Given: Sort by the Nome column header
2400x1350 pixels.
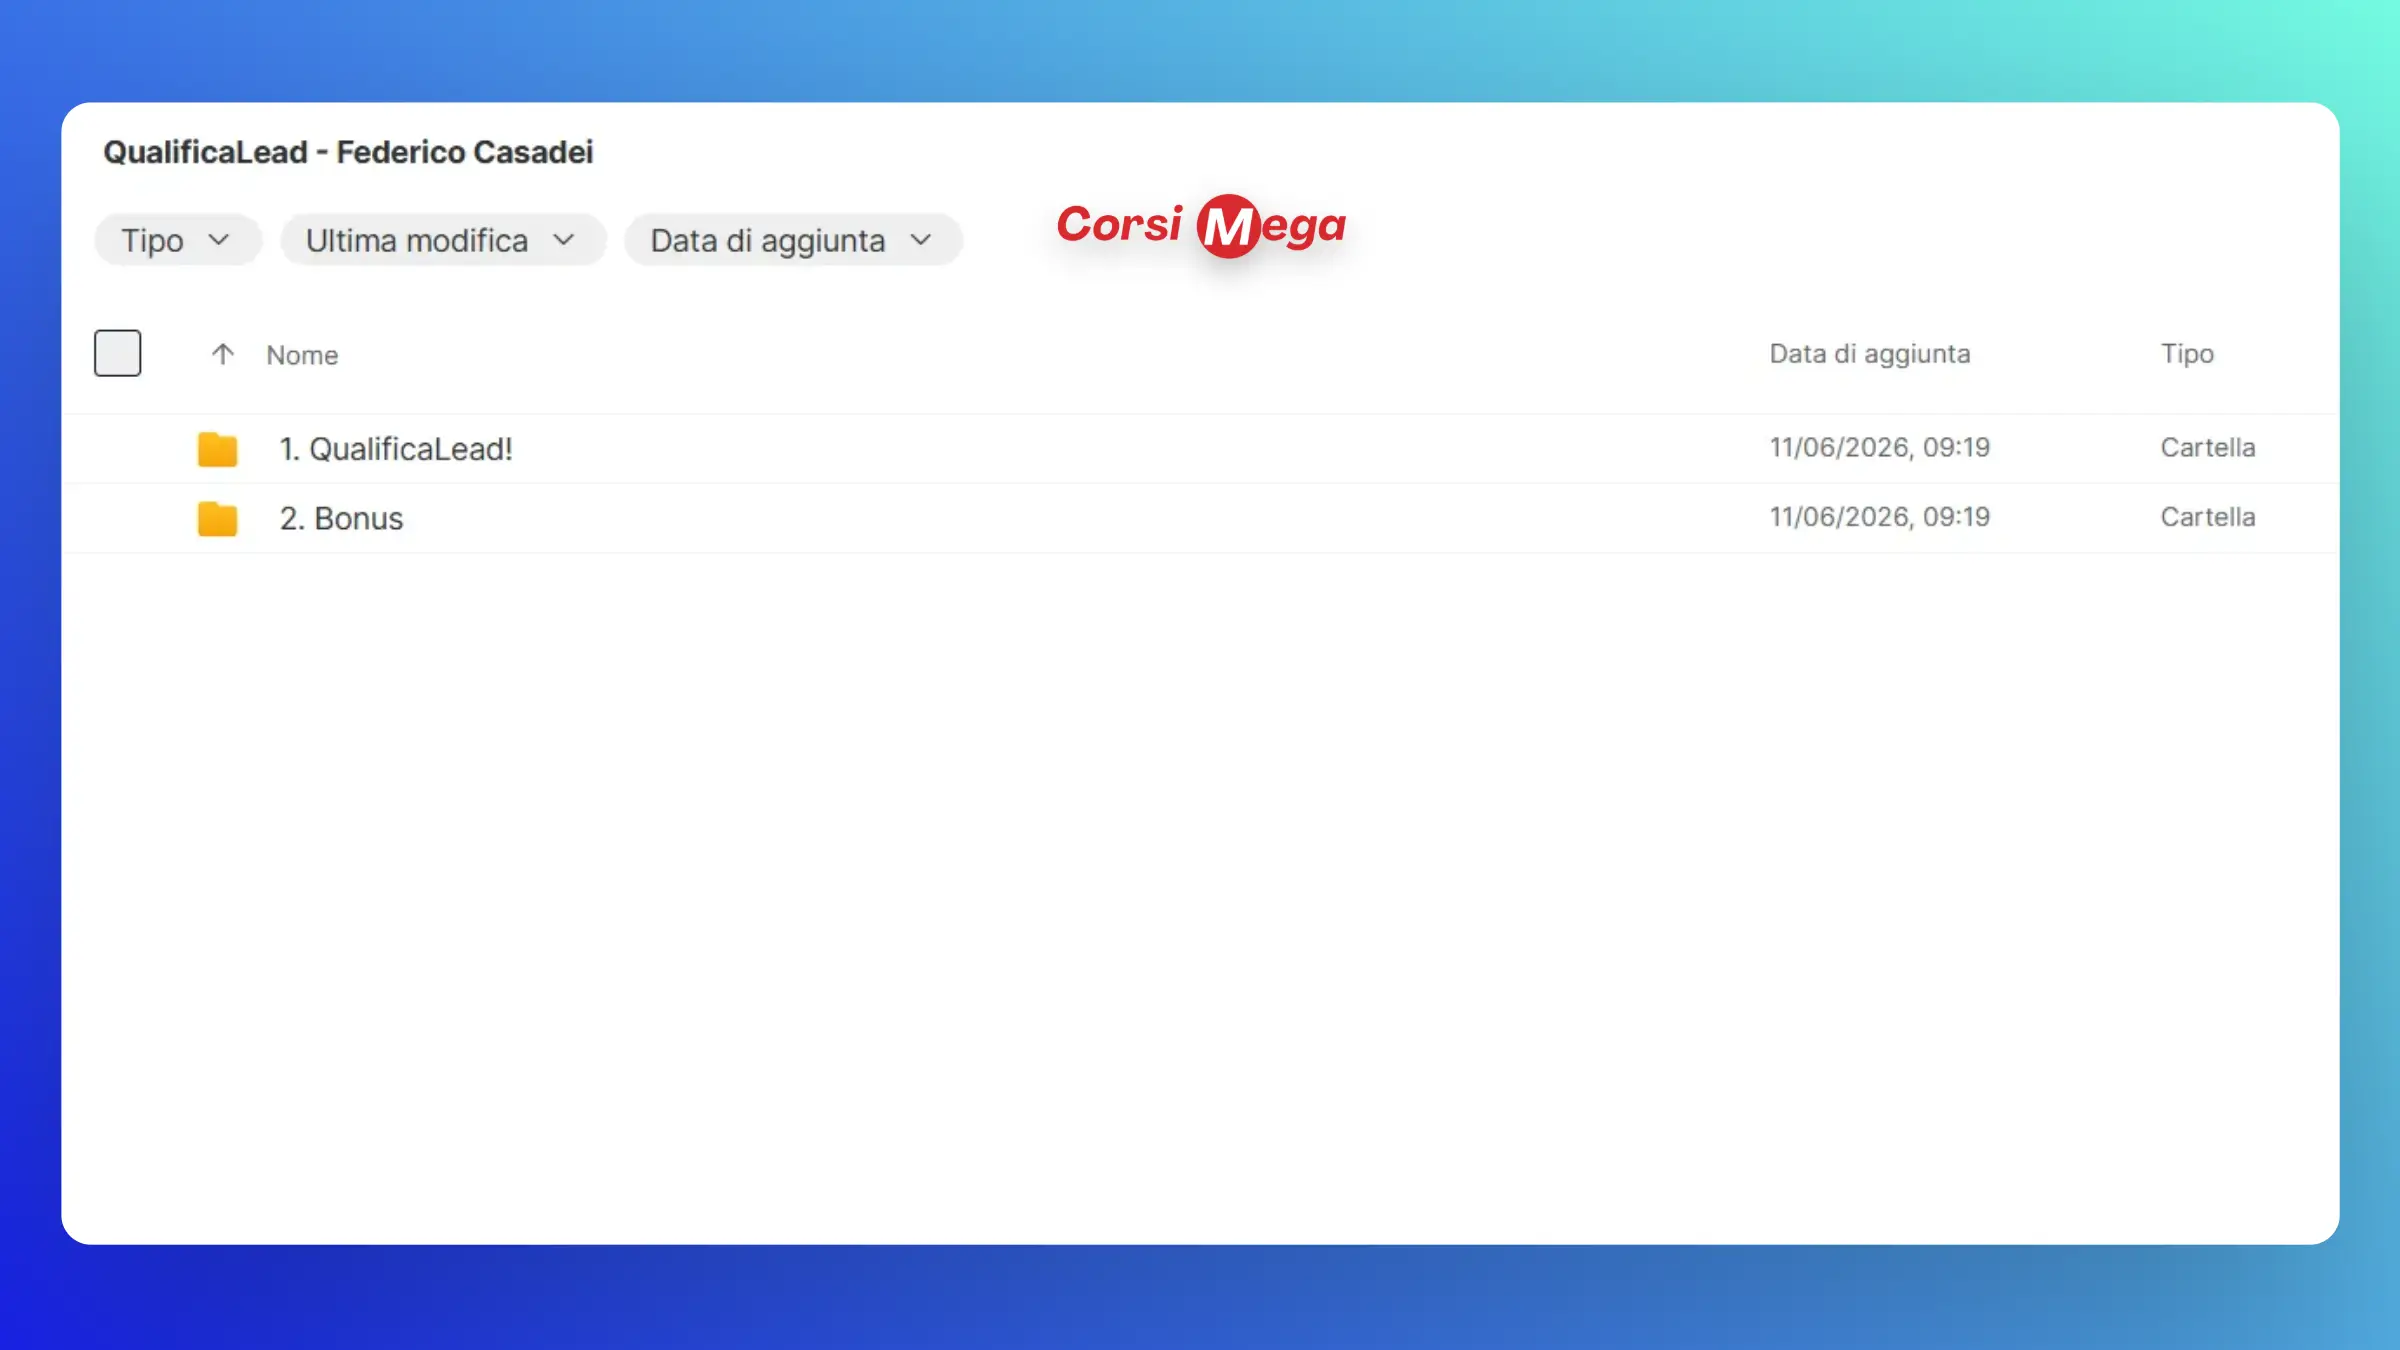Looking at the screenshot, I should [302, 355].
